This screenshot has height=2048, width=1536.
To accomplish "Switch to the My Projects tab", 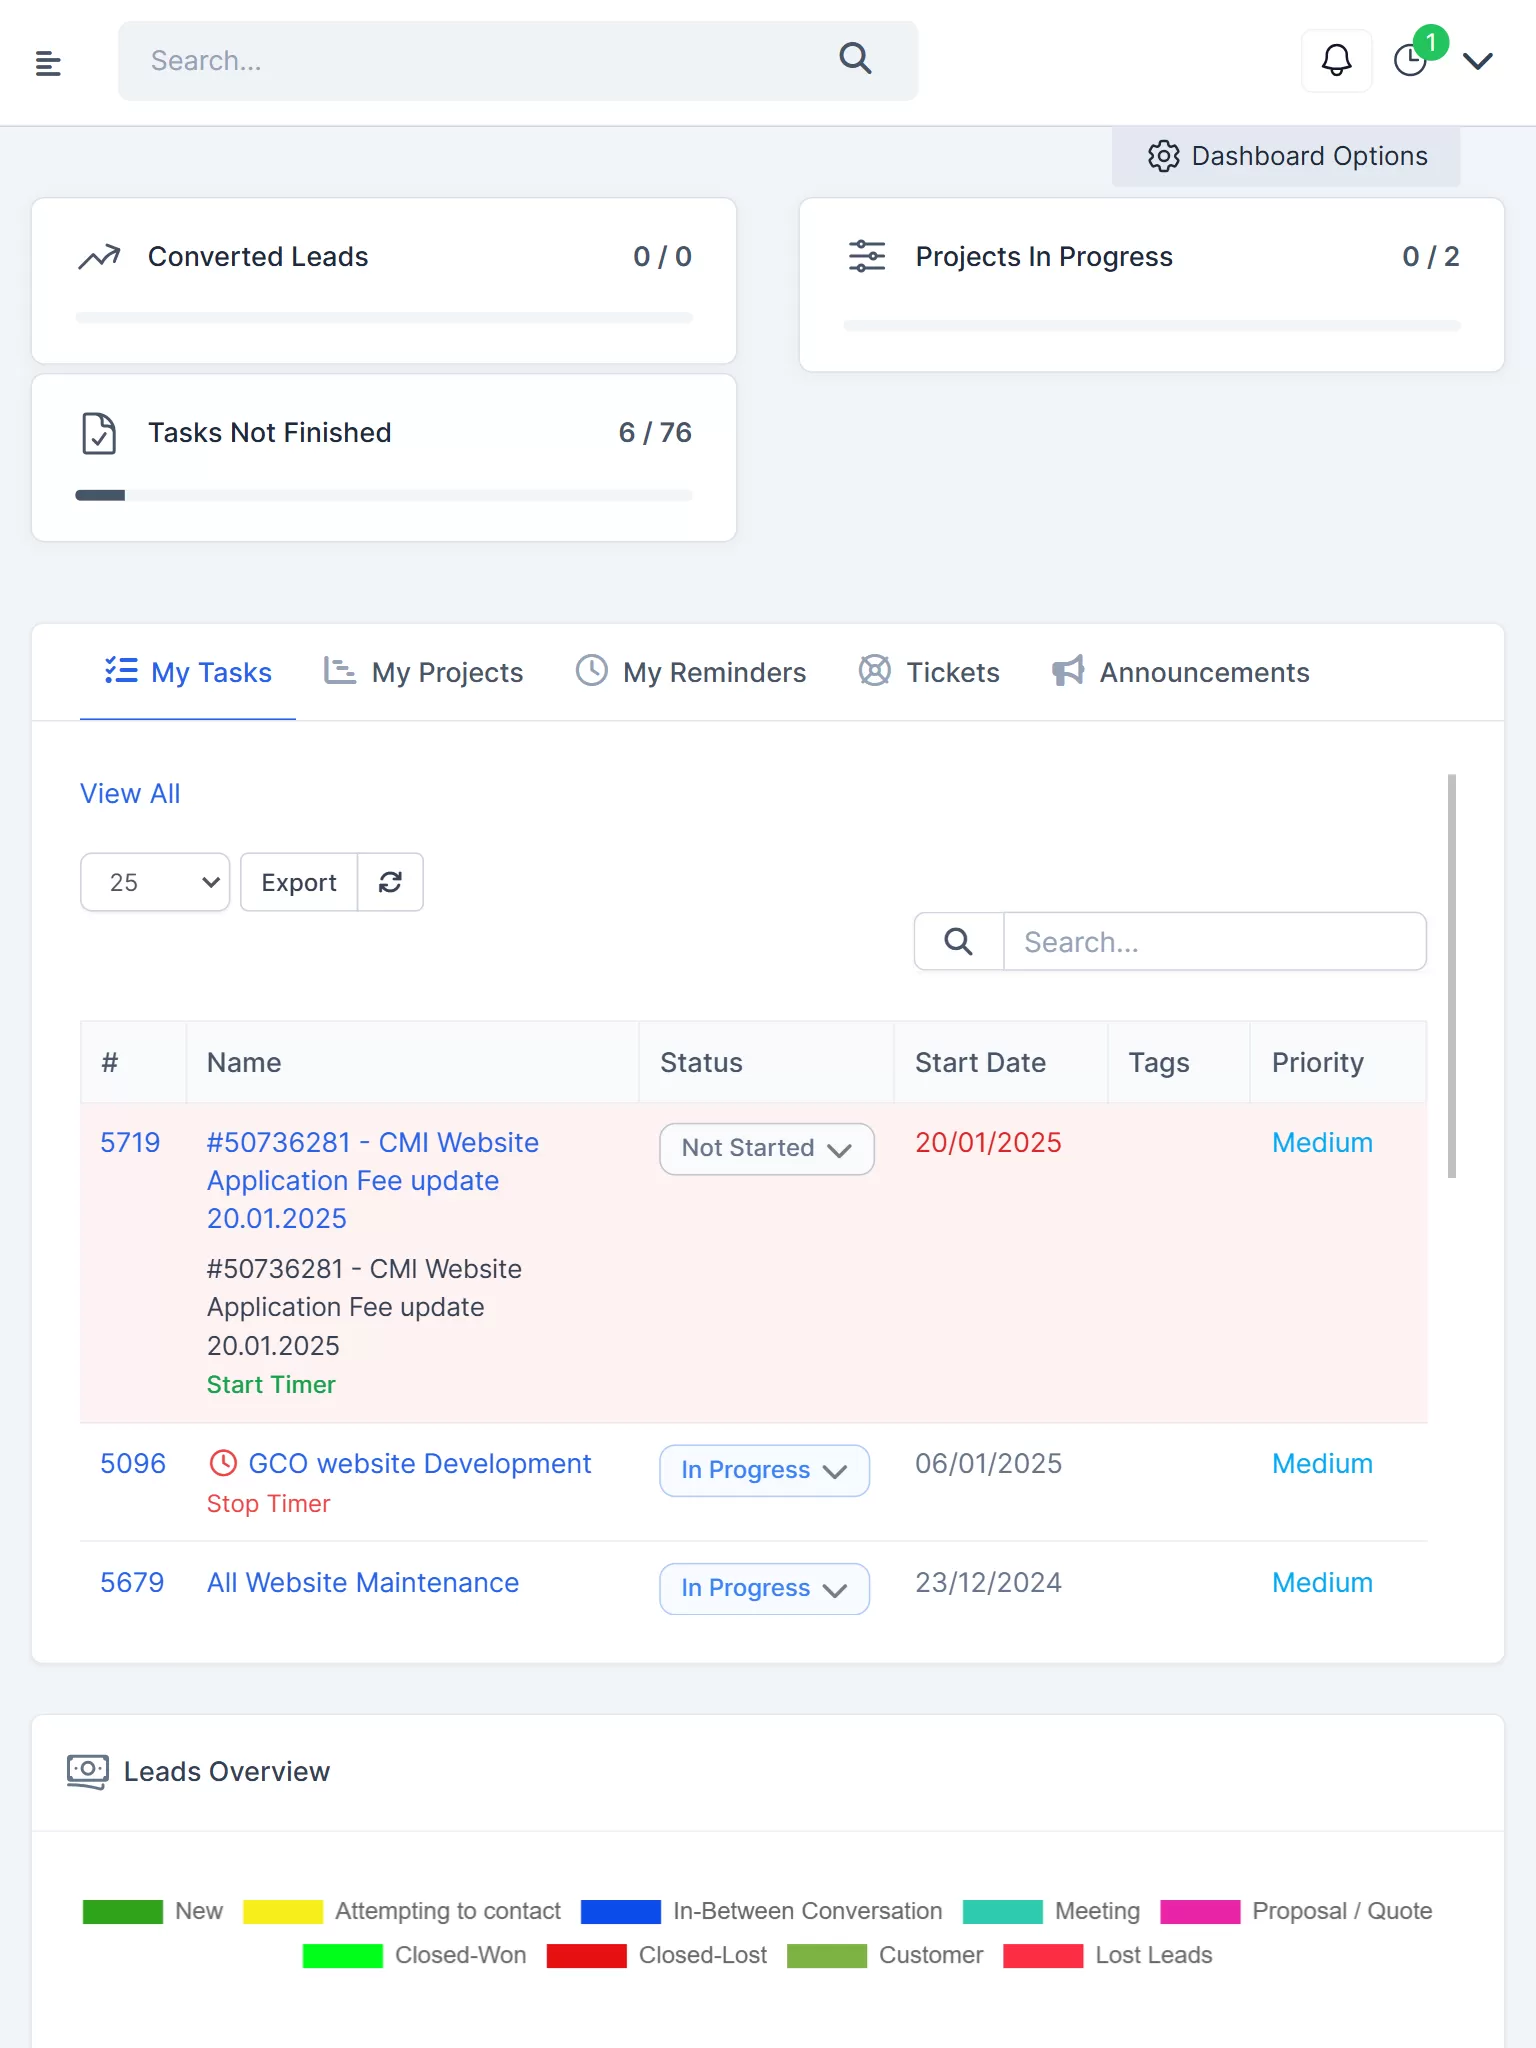I will 423,672.
